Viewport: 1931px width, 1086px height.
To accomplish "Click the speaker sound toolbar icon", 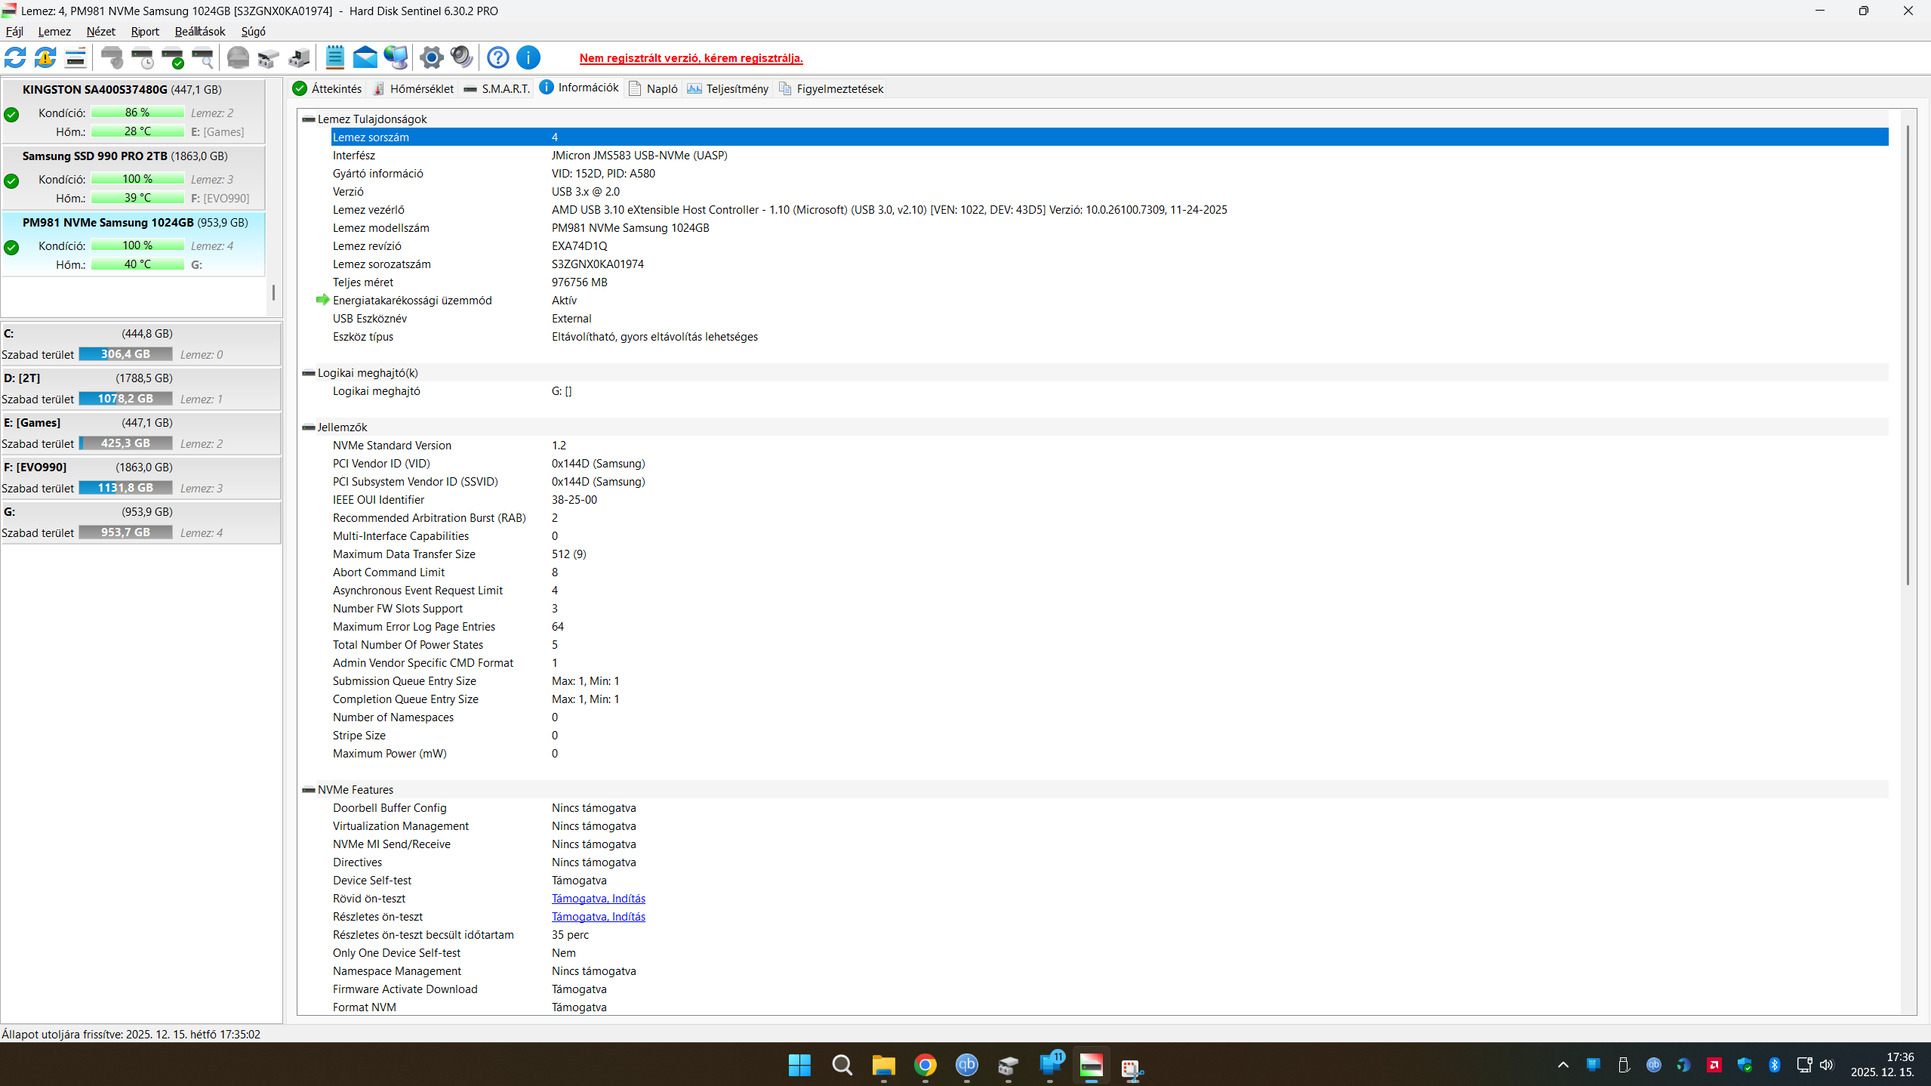I will click(461, 58).
